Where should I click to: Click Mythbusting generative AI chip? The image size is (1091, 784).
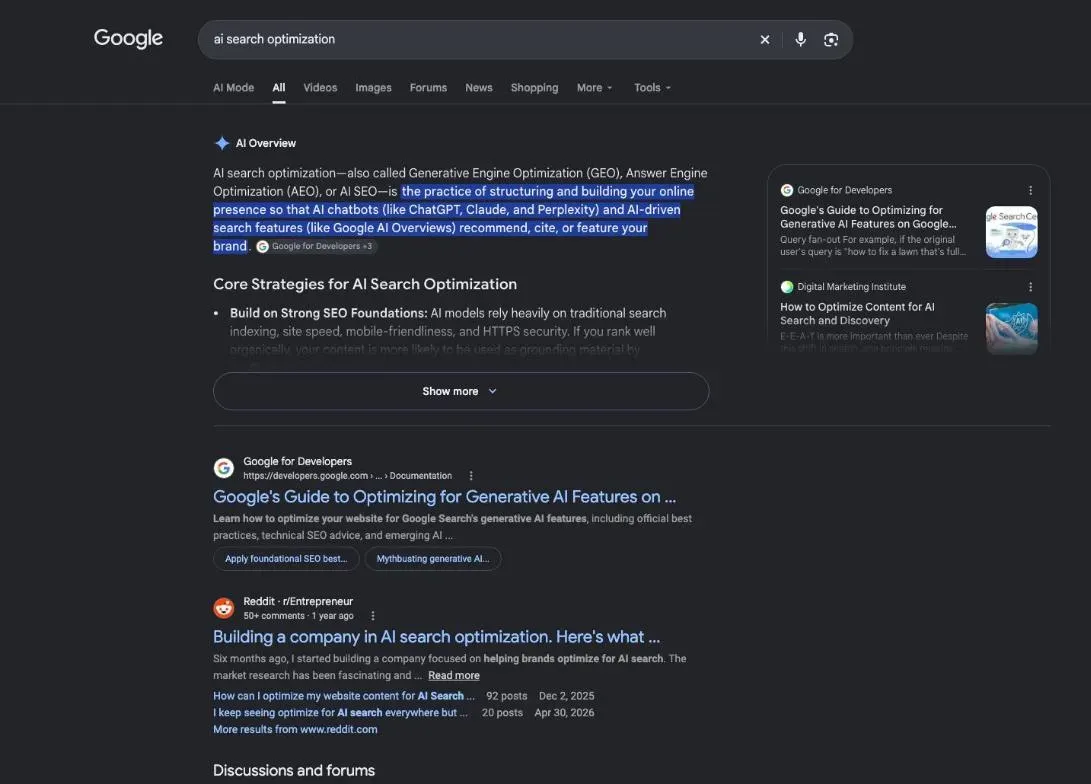coord(433,559)
